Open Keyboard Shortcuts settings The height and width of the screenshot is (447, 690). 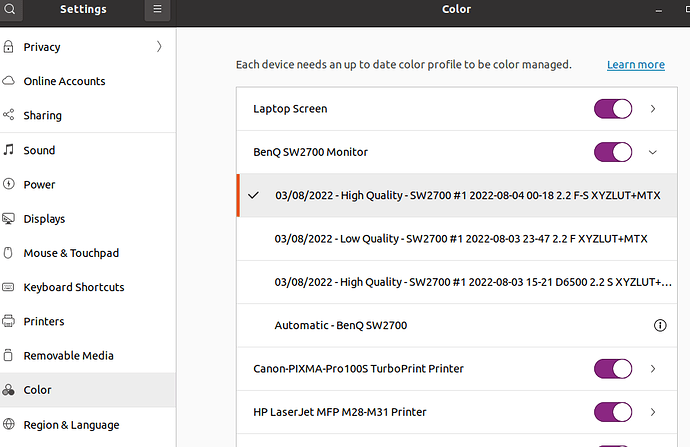tap(88, 287)
